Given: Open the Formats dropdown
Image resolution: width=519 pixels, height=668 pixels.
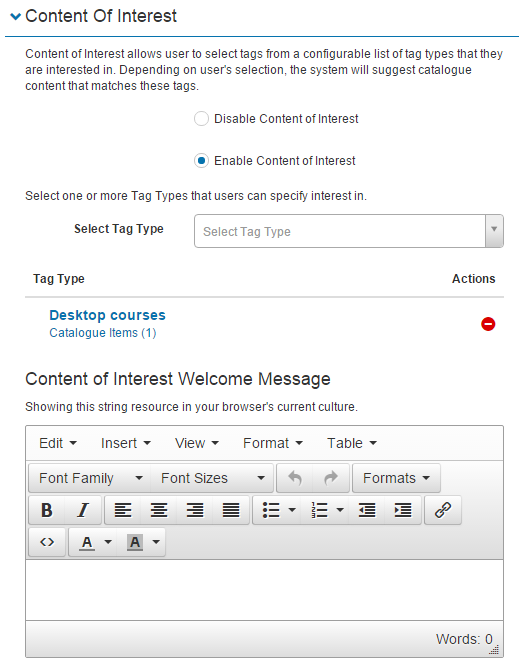Looking at the screenshot, I should pos(396,478).
